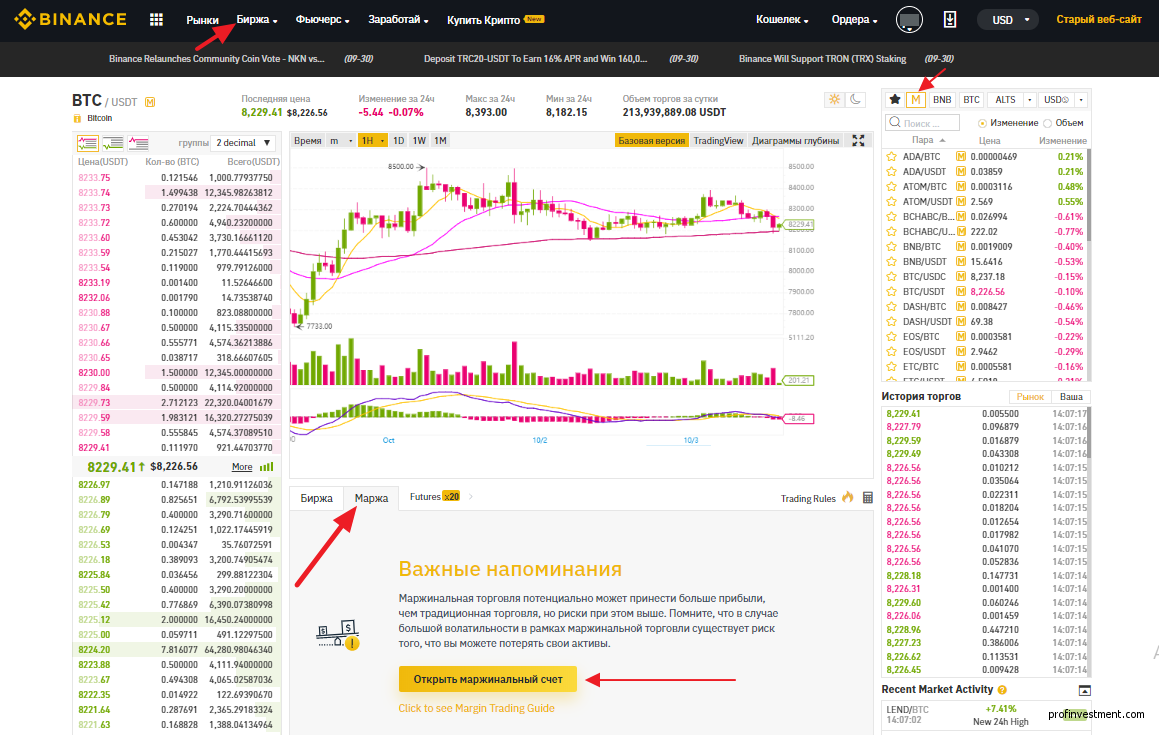Image resolution: width=1159 pixels, height=735 pixels.
Task: Expand chart to fullscreen
Action: [x=858, y=140]
